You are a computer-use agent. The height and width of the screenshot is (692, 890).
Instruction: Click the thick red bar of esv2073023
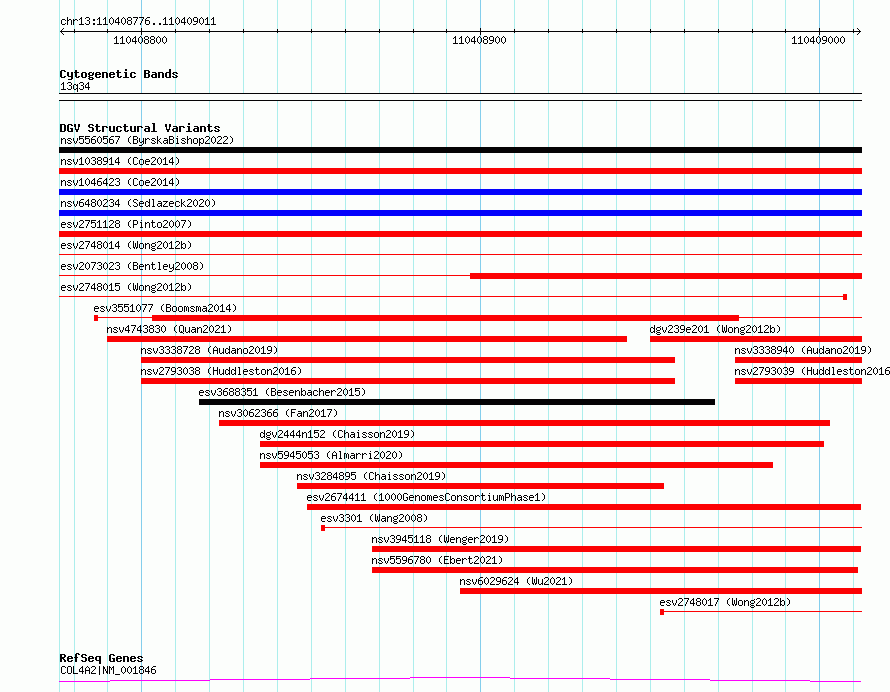[x=666, y=276]
